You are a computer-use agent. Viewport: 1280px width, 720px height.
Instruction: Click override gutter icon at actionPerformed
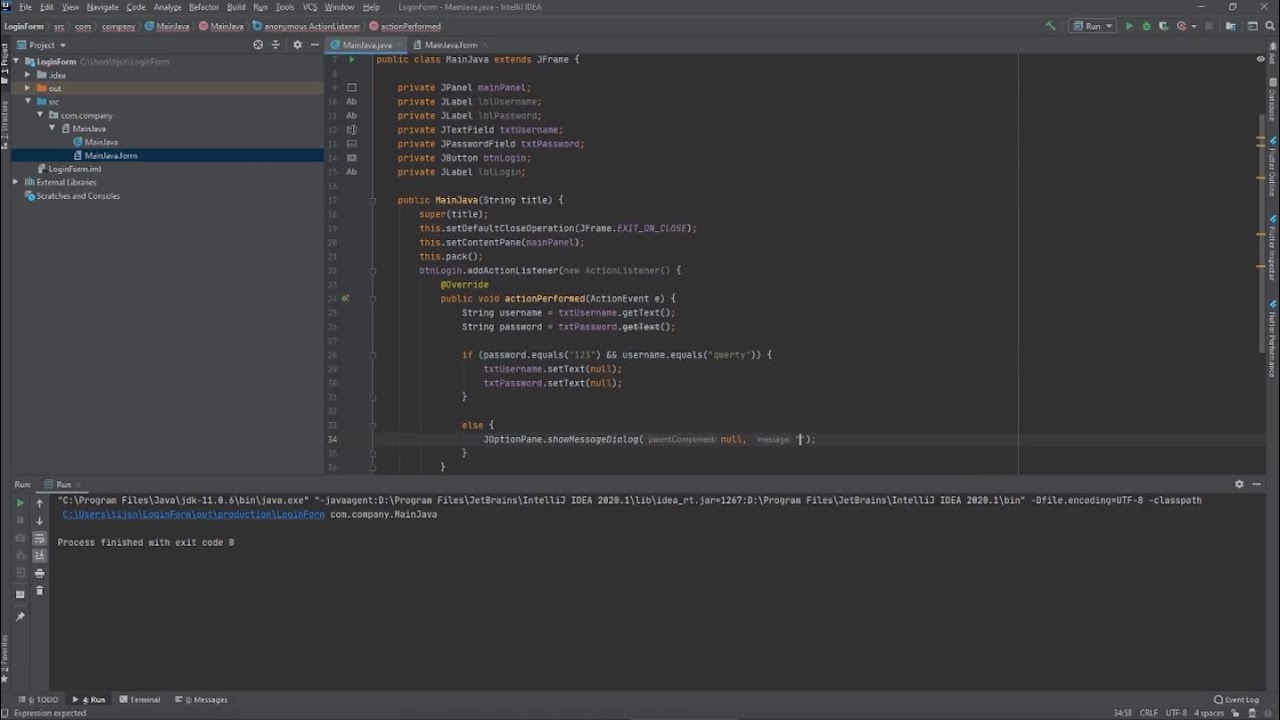(x=346, y=299)
